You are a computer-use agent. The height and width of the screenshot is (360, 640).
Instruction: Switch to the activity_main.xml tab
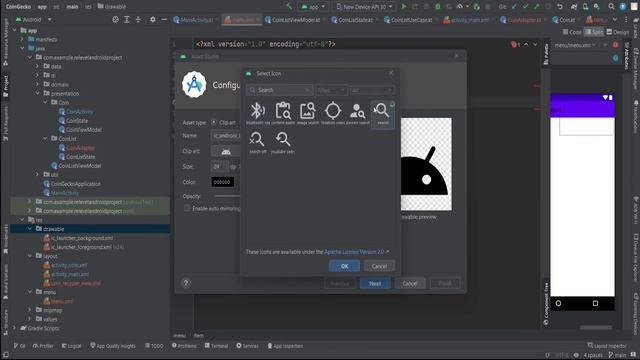pos(469,20)
